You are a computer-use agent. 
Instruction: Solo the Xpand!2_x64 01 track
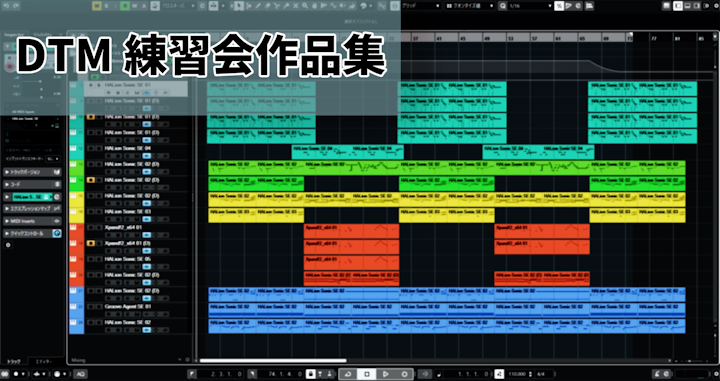[99, 228]
